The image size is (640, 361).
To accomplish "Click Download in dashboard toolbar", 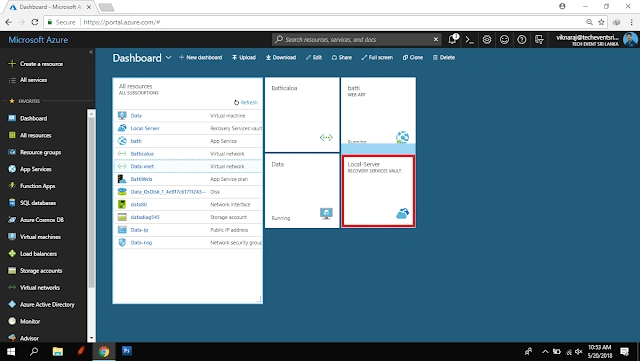I will pos(281,58).
